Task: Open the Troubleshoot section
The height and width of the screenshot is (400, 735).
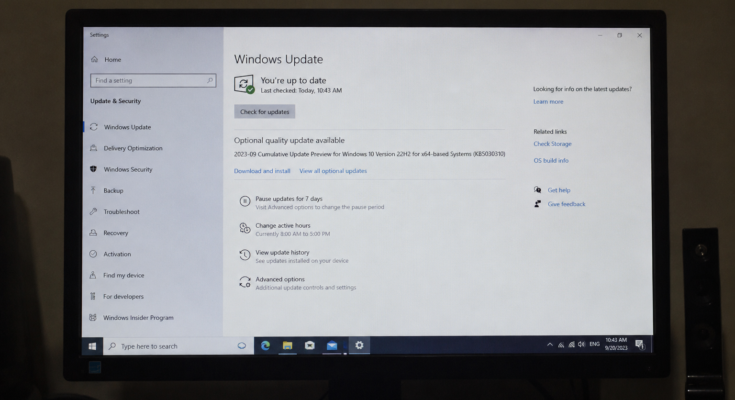Action: pyautogui.click(x=121, y=211)
